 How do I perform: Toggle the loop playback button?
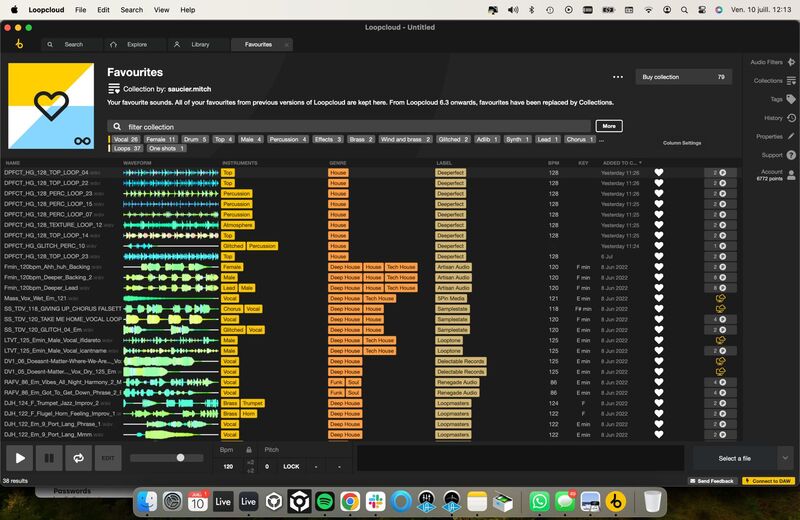pyautogui.click(x=79, y=458)
